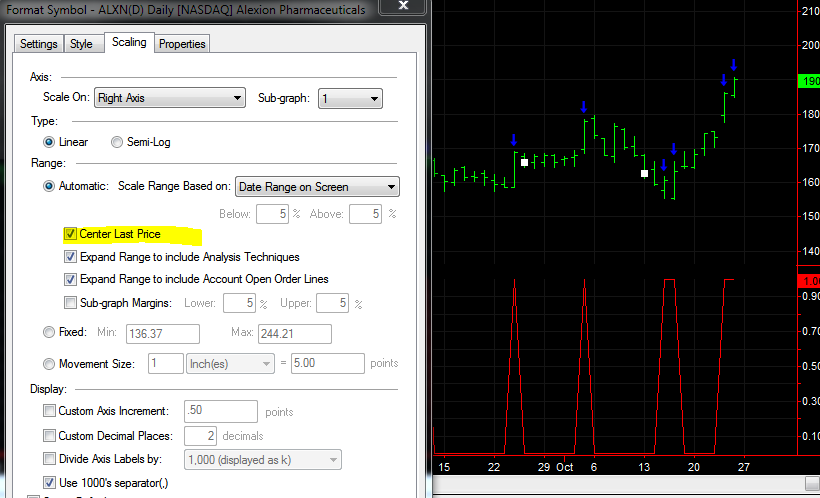Click the 27 date label on axis

(744, 467)
